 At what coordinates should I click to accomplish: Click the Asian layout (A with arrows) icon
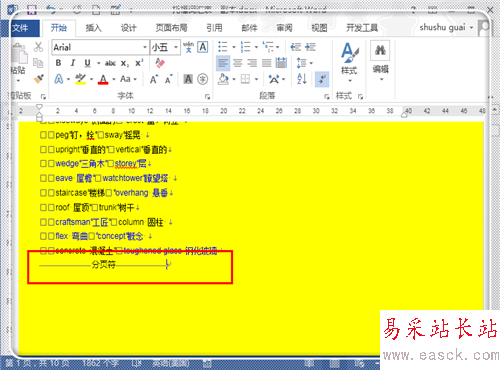click(x=274, y=79)
